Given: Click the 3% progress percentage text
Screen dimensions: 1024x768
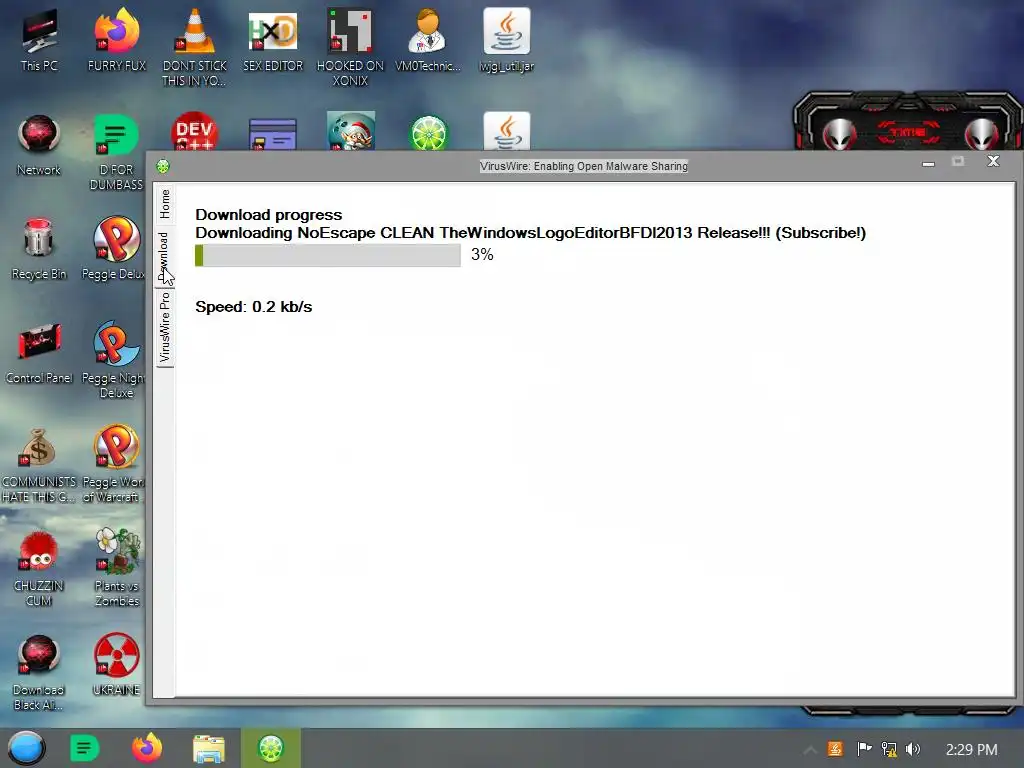Looking at the screenshot, I should coord(482,255).
